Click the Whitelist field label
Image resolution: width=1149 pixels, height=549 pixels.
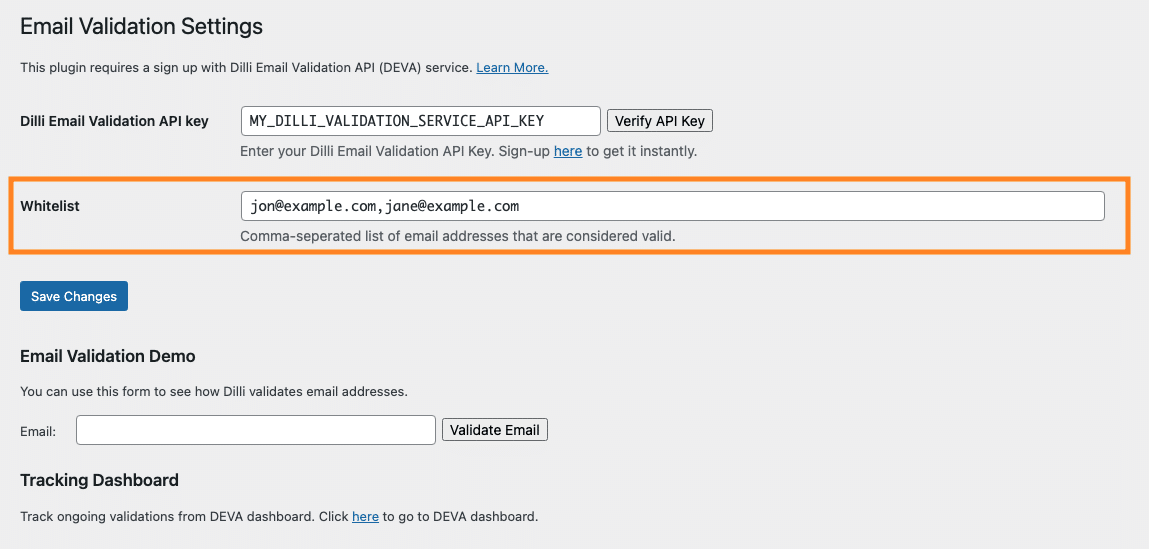50,206
